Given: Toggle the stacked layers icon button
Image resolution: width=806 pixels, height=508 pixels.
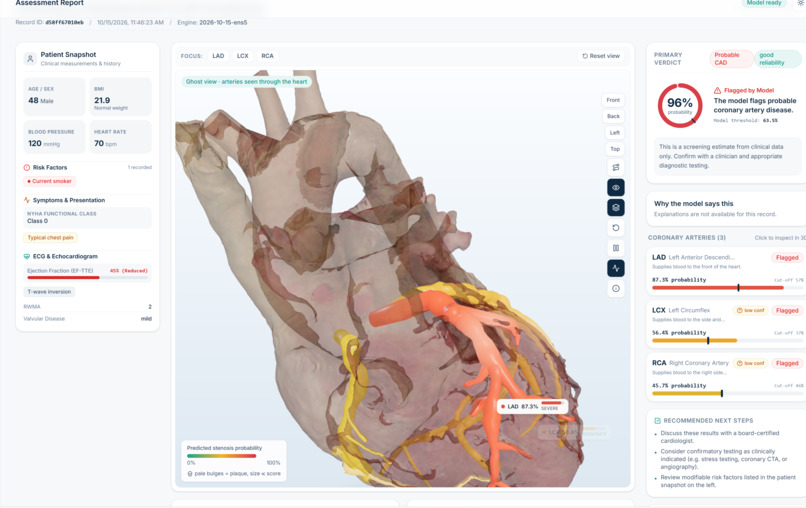Looking at the screenshot, I should 615,208.
